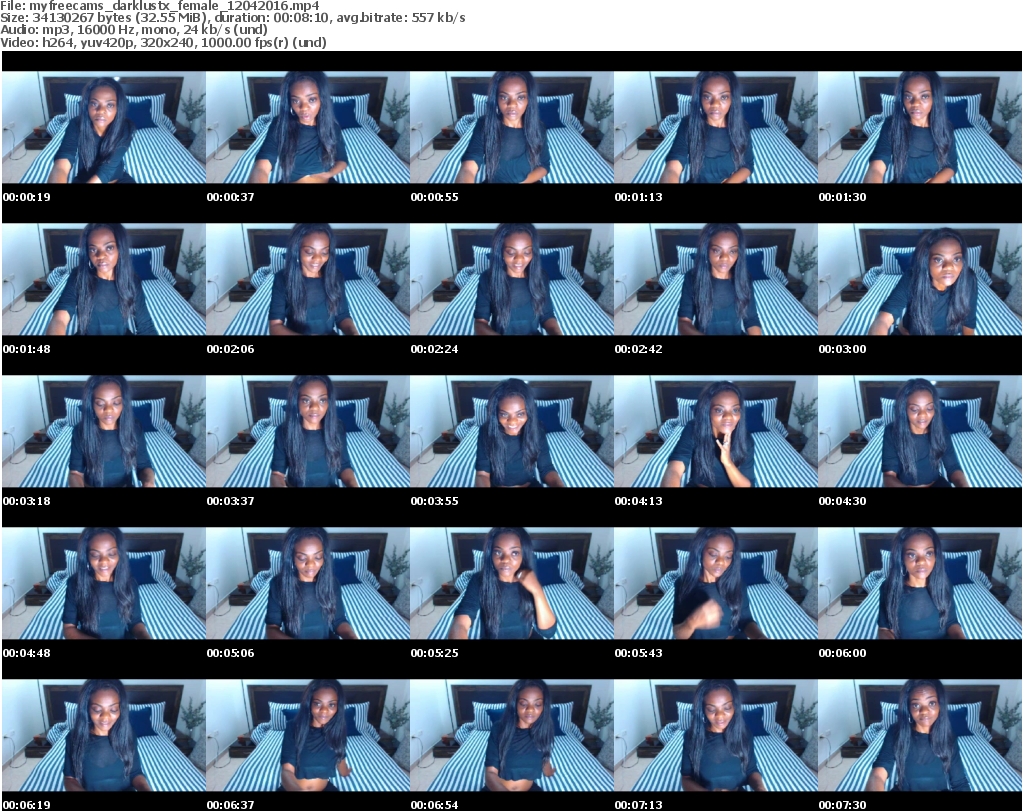Click the thumbnail at timestamp 00:03:18
The width and height of the screenshot is (1024, 811).
104,432
